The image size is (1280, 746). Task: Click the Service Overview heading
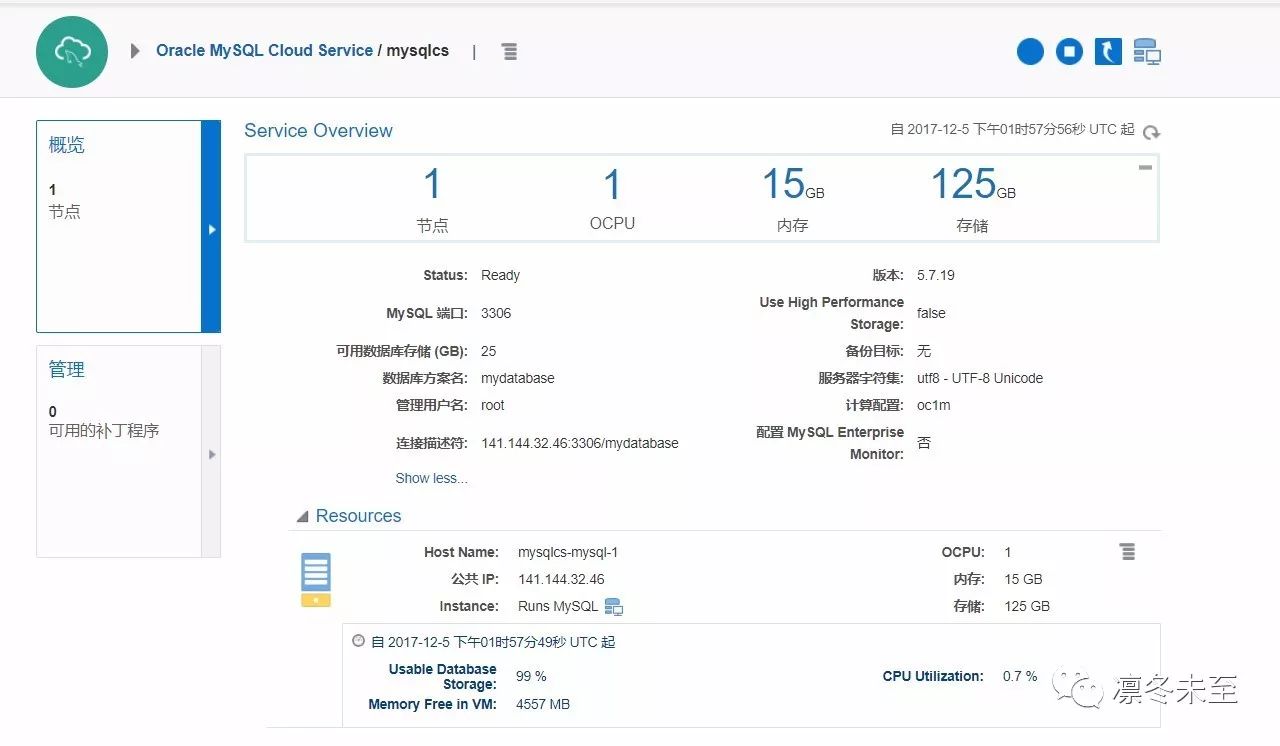point(318,131)
